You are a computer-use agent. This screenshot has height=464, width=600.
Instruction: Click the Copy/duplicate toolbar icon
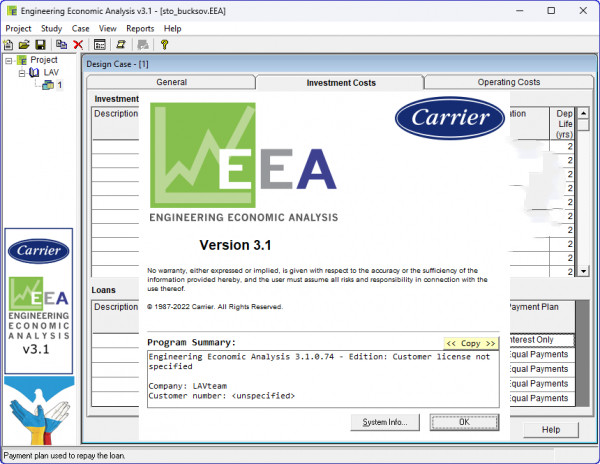click(61, 45)
